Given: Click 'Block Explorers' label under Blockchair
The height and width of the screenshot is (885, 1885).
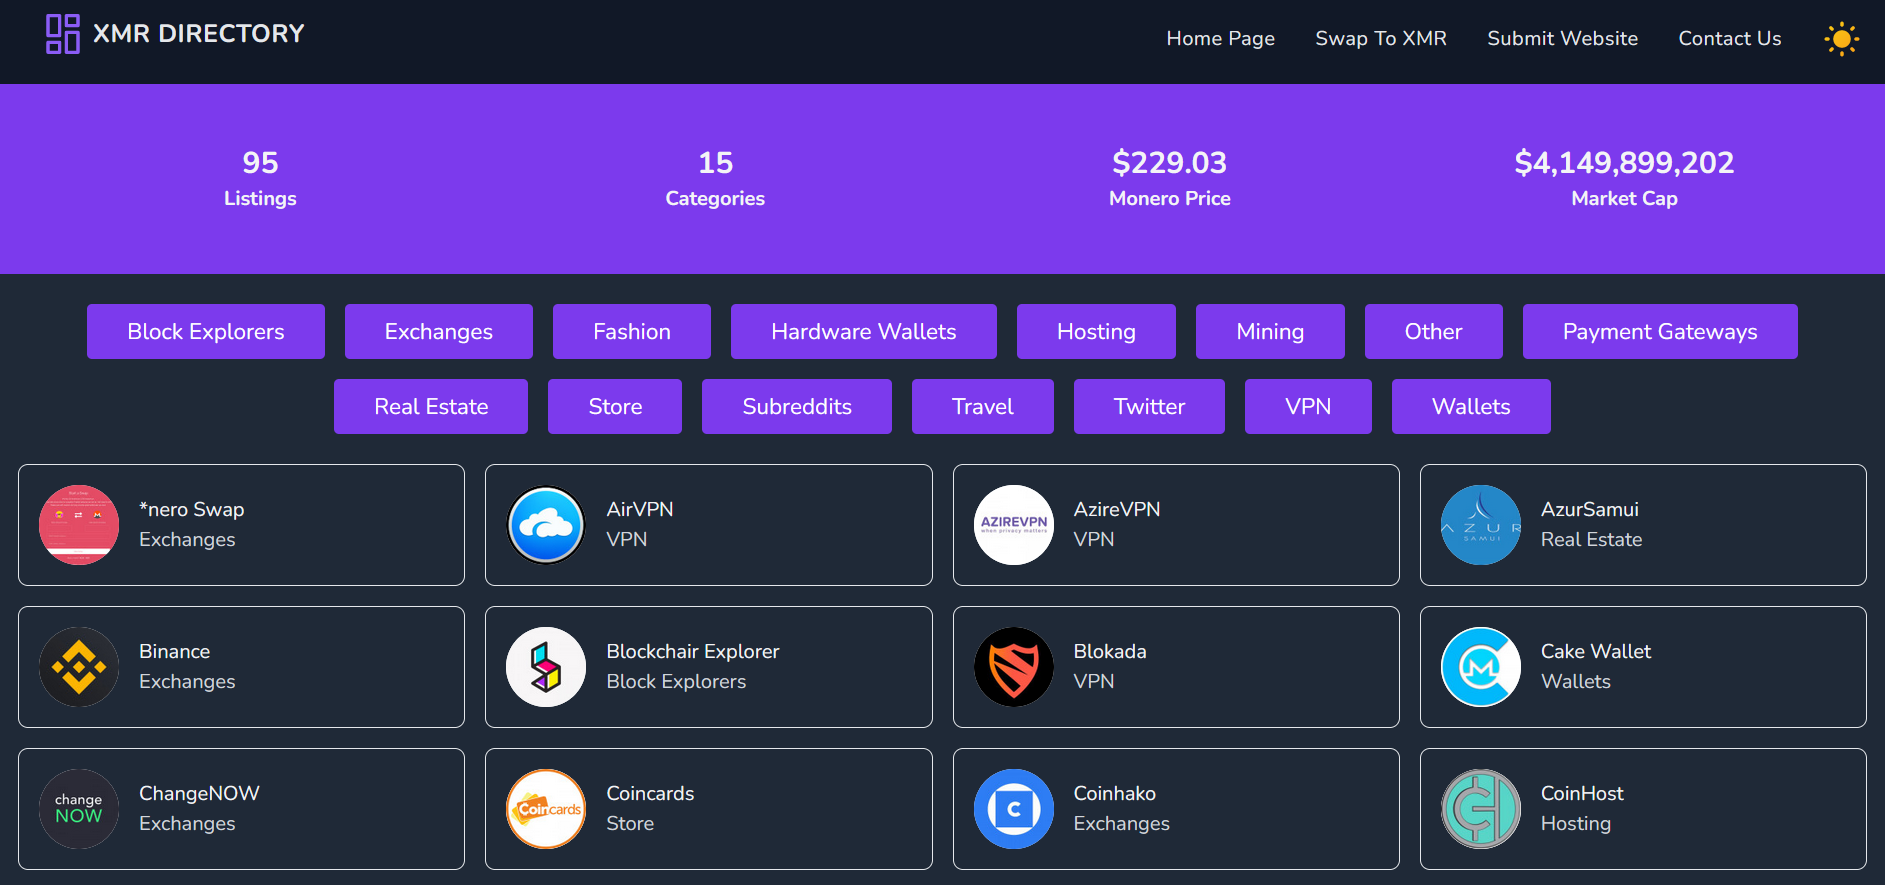Looking at the screenshot, I should tap(676, 681).
